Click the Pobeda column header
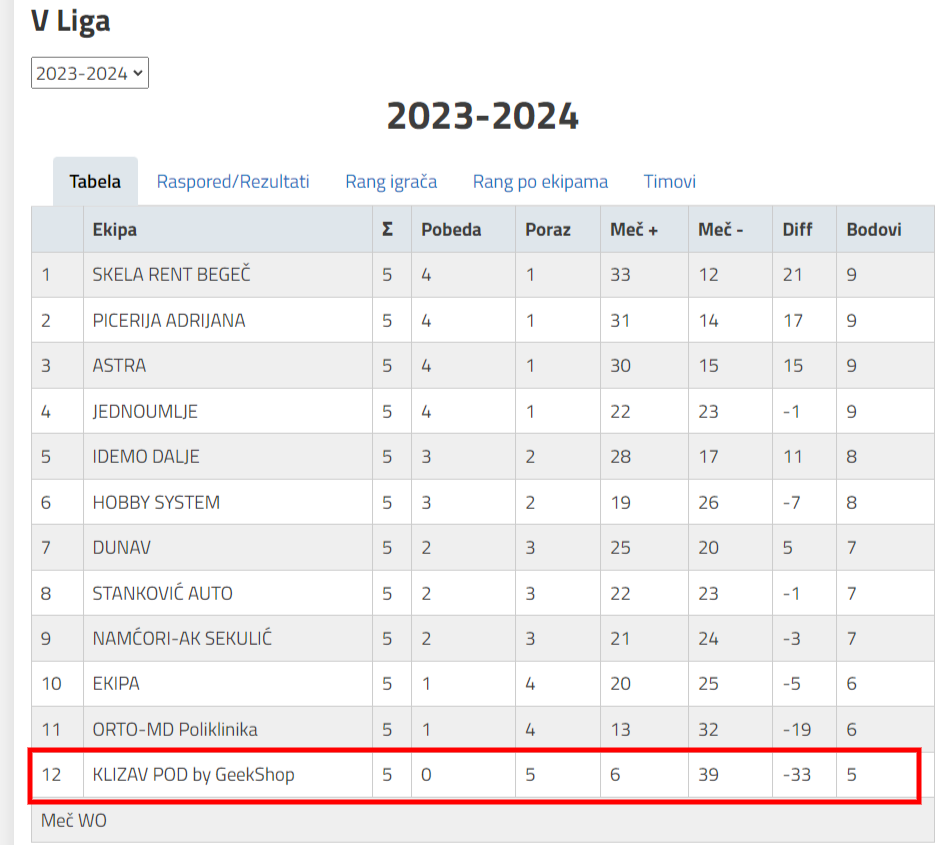 tap(451, 230)
